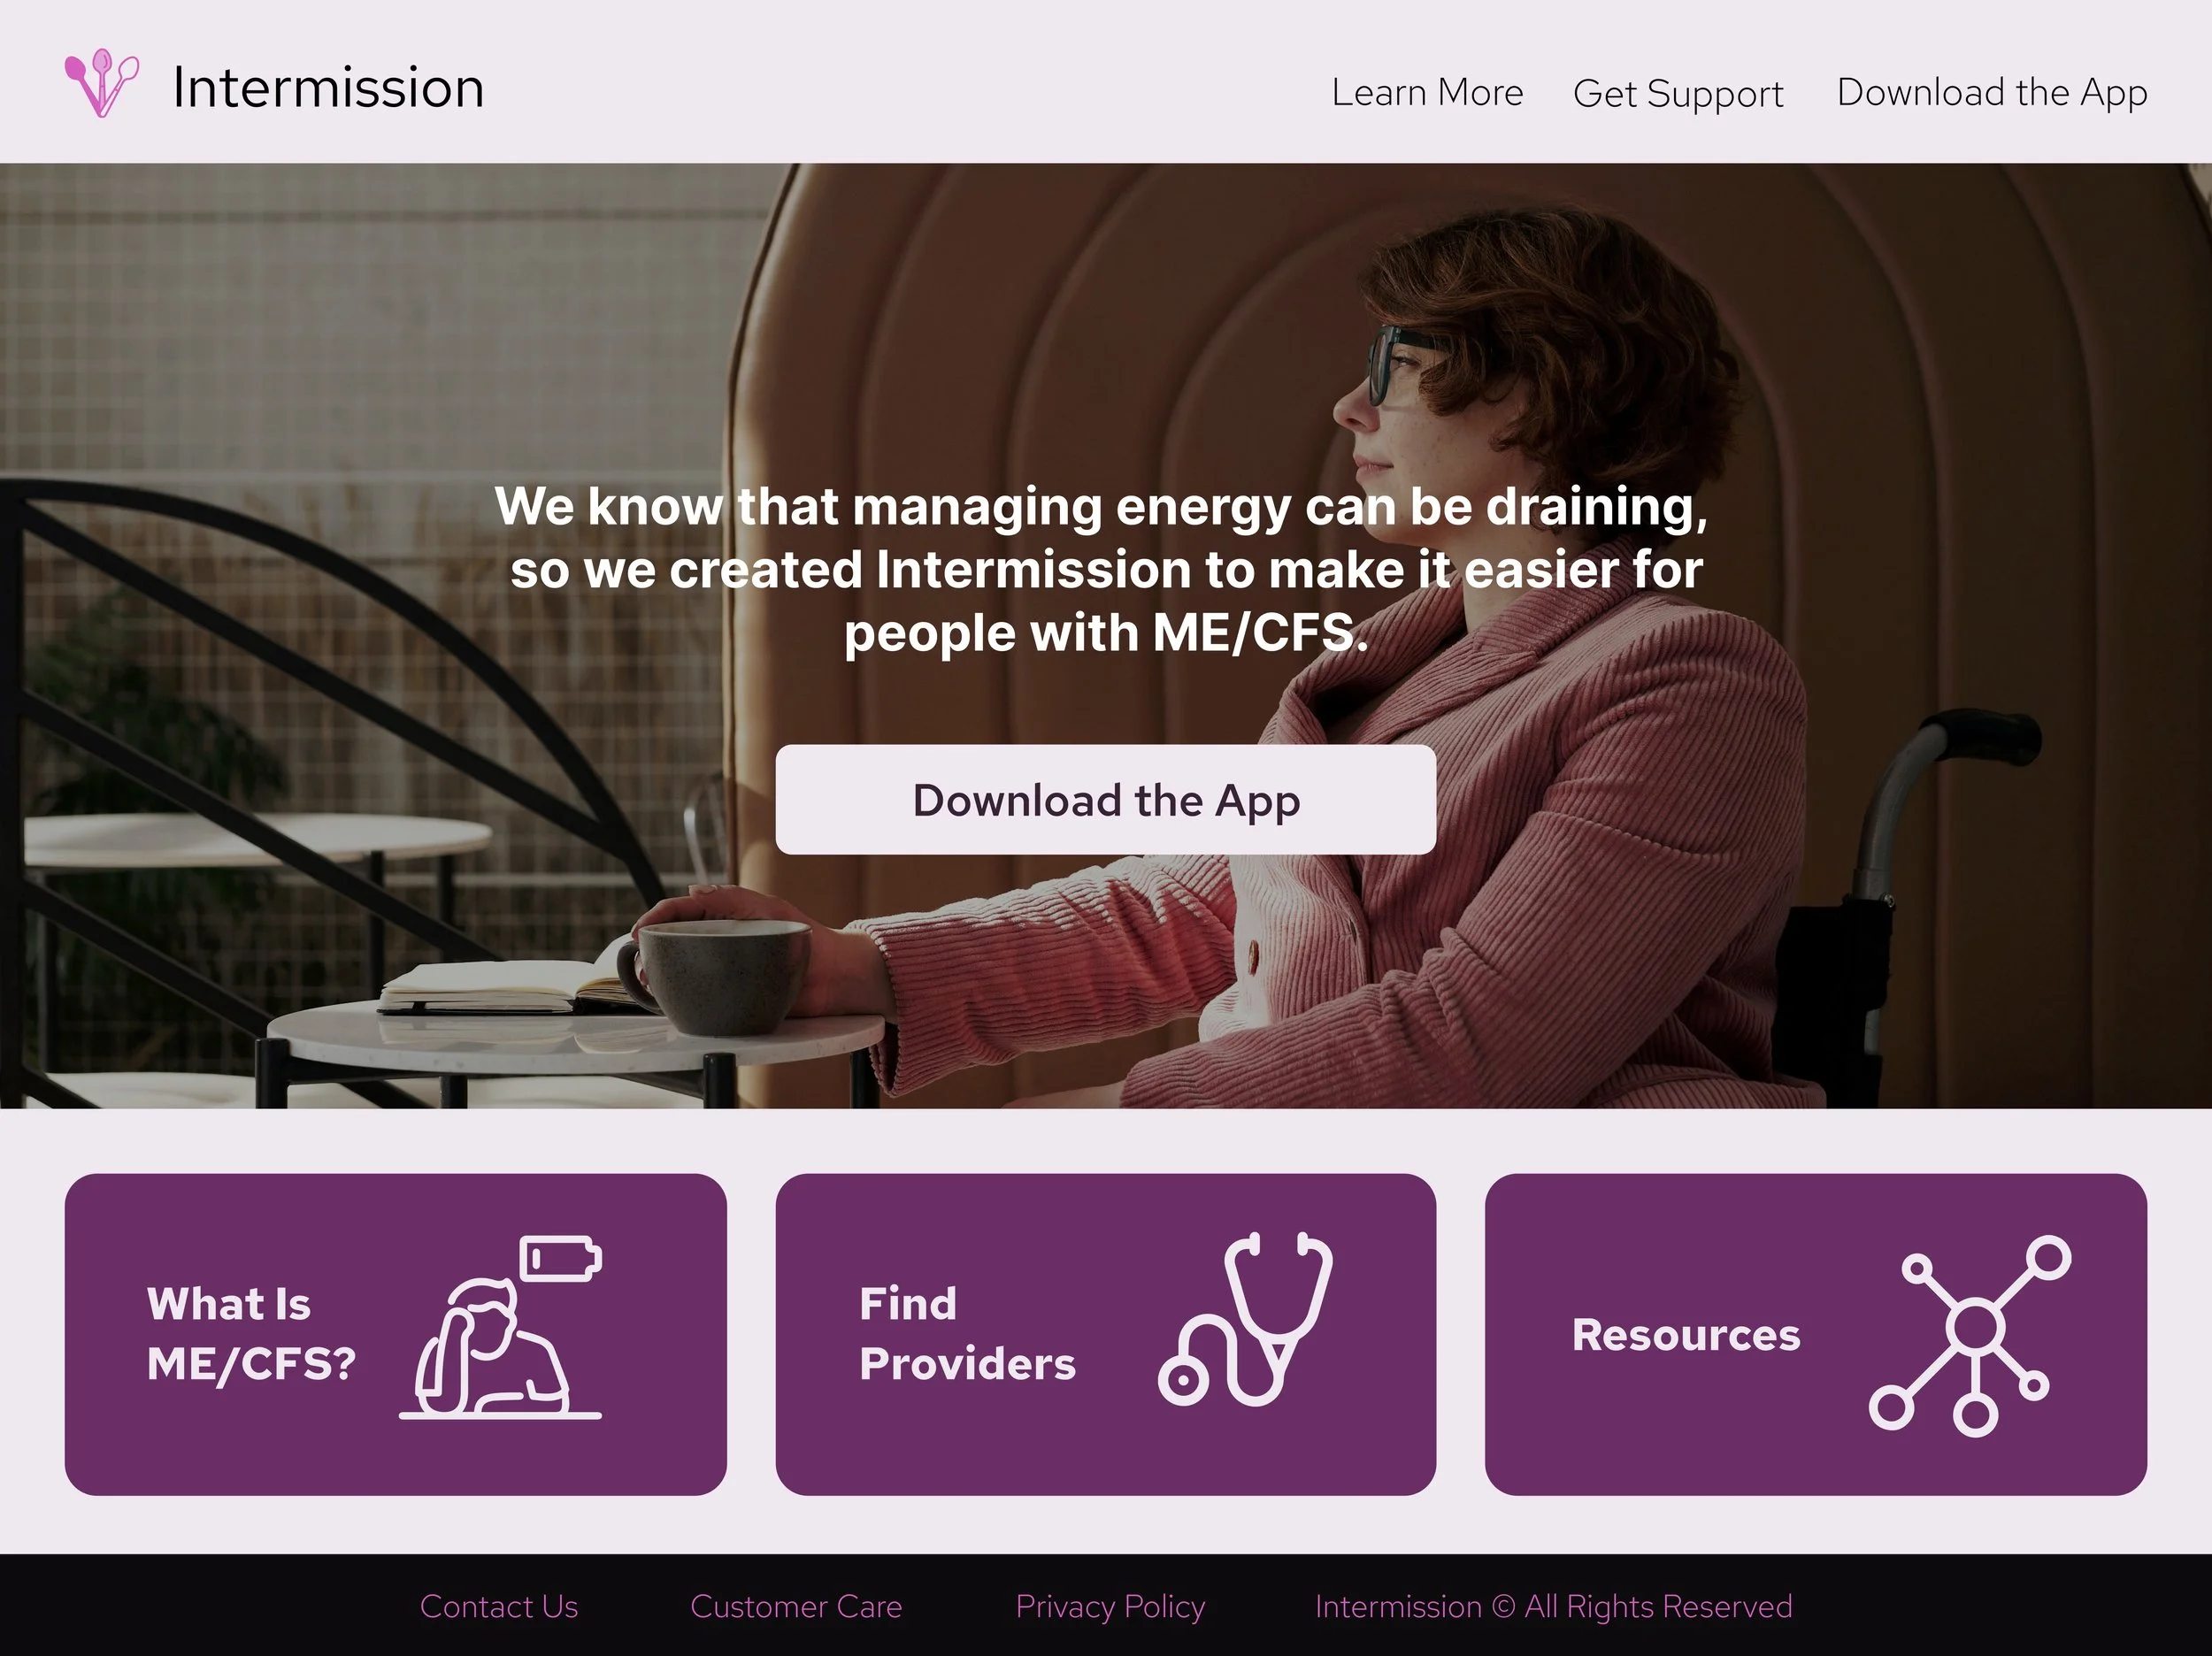Click the pink spoons logo icon
Image resolution: width=2212 pixels, height=1656 pixels.
pyautogui.click(x=101, y=84)
